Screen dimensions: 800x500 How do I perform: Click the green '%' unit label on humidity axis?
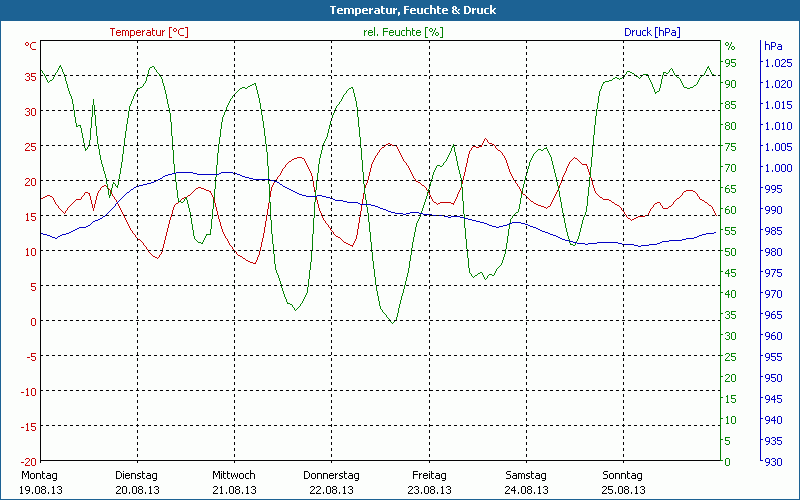coord(730,46)
